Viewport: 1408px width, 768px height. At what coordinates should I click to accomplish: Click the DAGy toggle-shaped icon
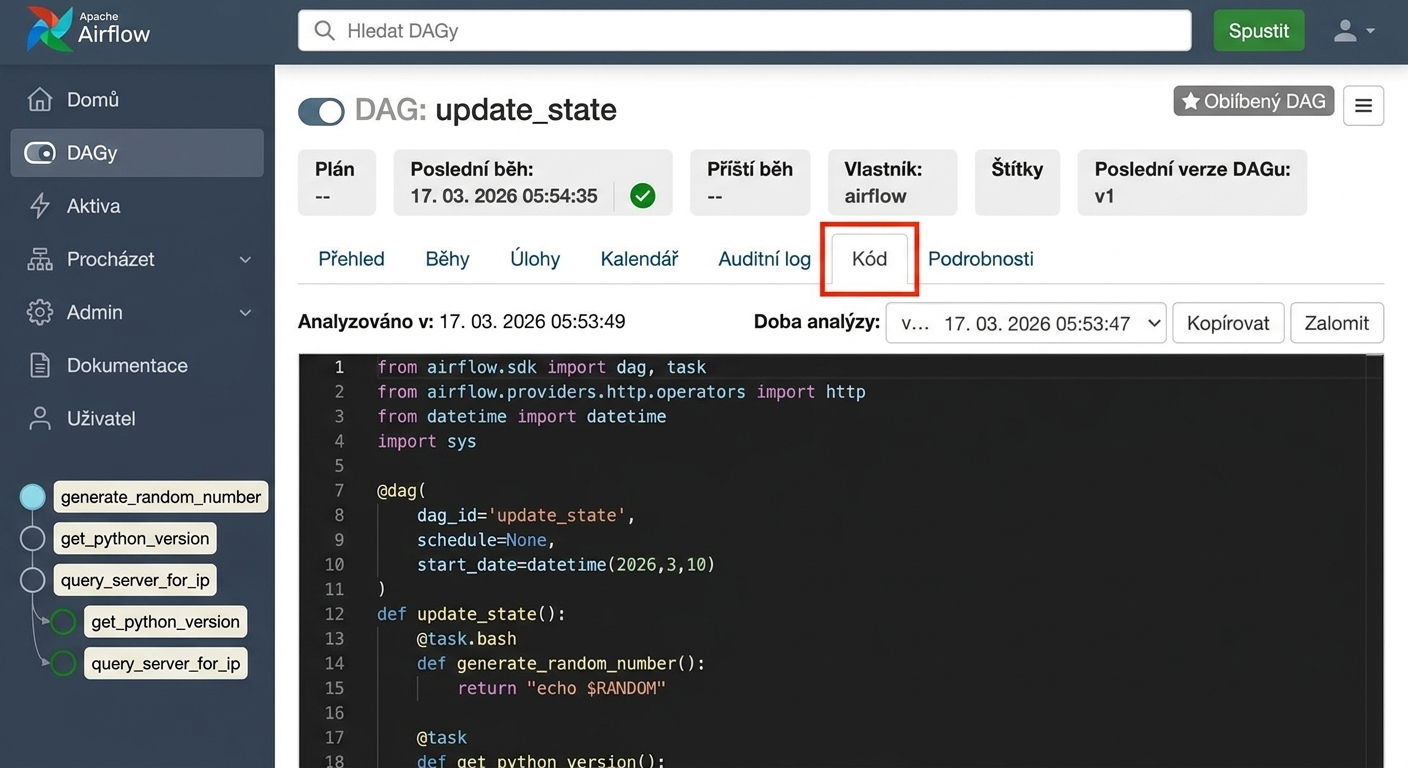40,153
